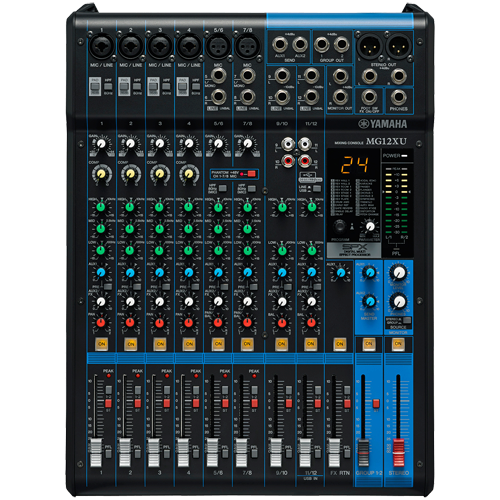Click the red BAL knob on channel 9/10
The image size is (500, 500).
282,322
